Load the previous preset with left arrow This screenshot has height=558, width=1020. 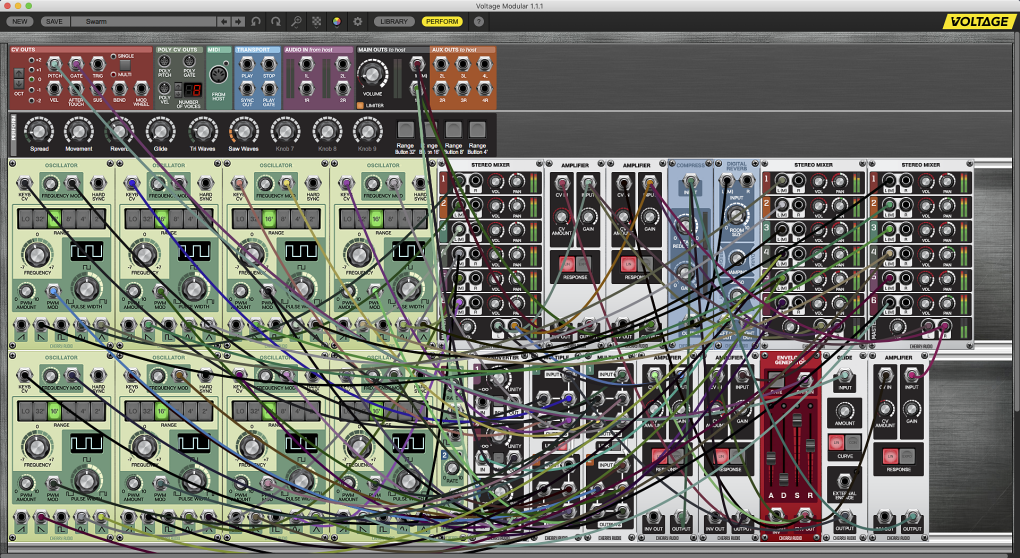(224, 21)
